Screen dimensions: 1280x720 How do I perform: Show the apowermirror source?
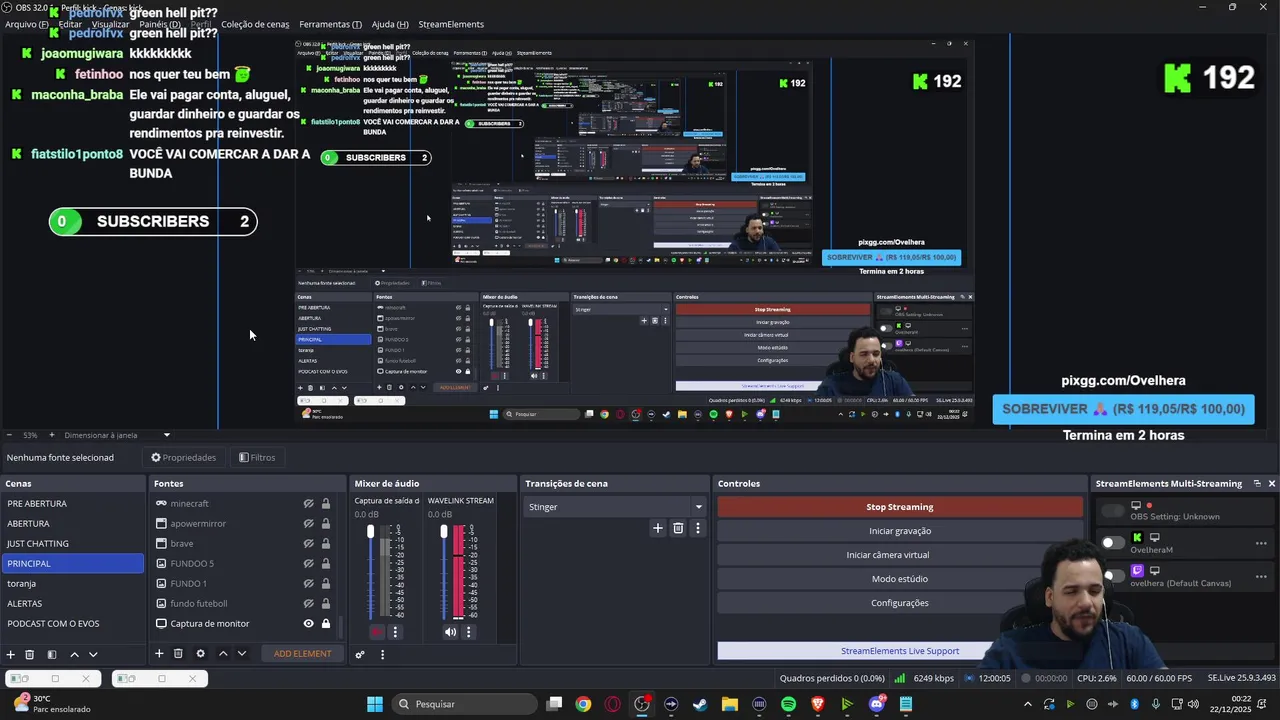[x=309, y=523]
